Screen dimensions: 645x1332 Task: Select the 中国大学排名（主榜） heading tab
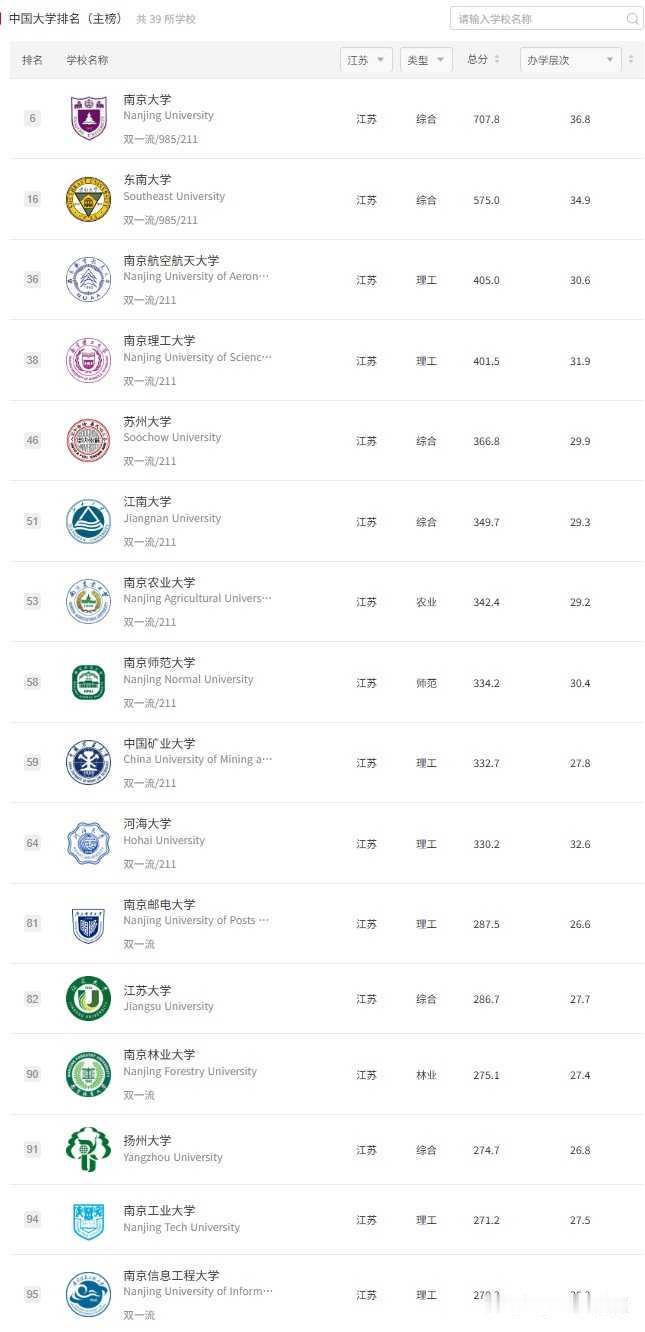coord(65,18)
